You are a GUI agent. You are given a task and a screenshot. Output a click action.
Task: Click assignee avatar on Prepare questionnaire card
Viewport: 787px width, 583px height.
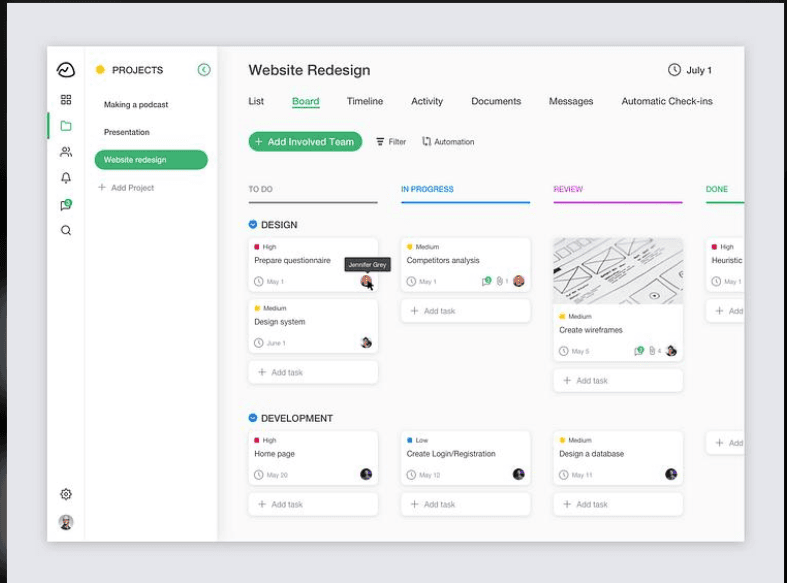366,281
